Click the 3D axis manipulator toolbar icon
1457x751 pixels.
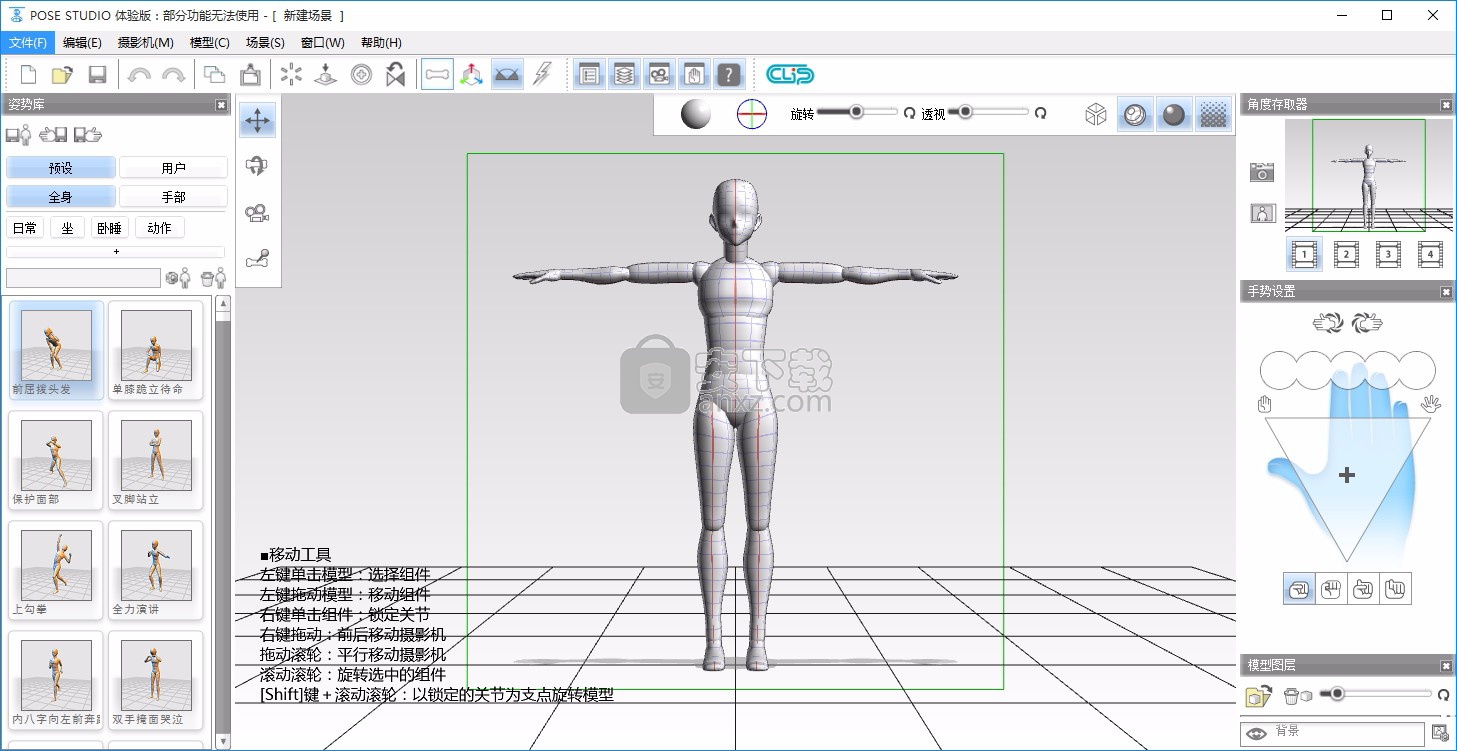tap(472, 75)
